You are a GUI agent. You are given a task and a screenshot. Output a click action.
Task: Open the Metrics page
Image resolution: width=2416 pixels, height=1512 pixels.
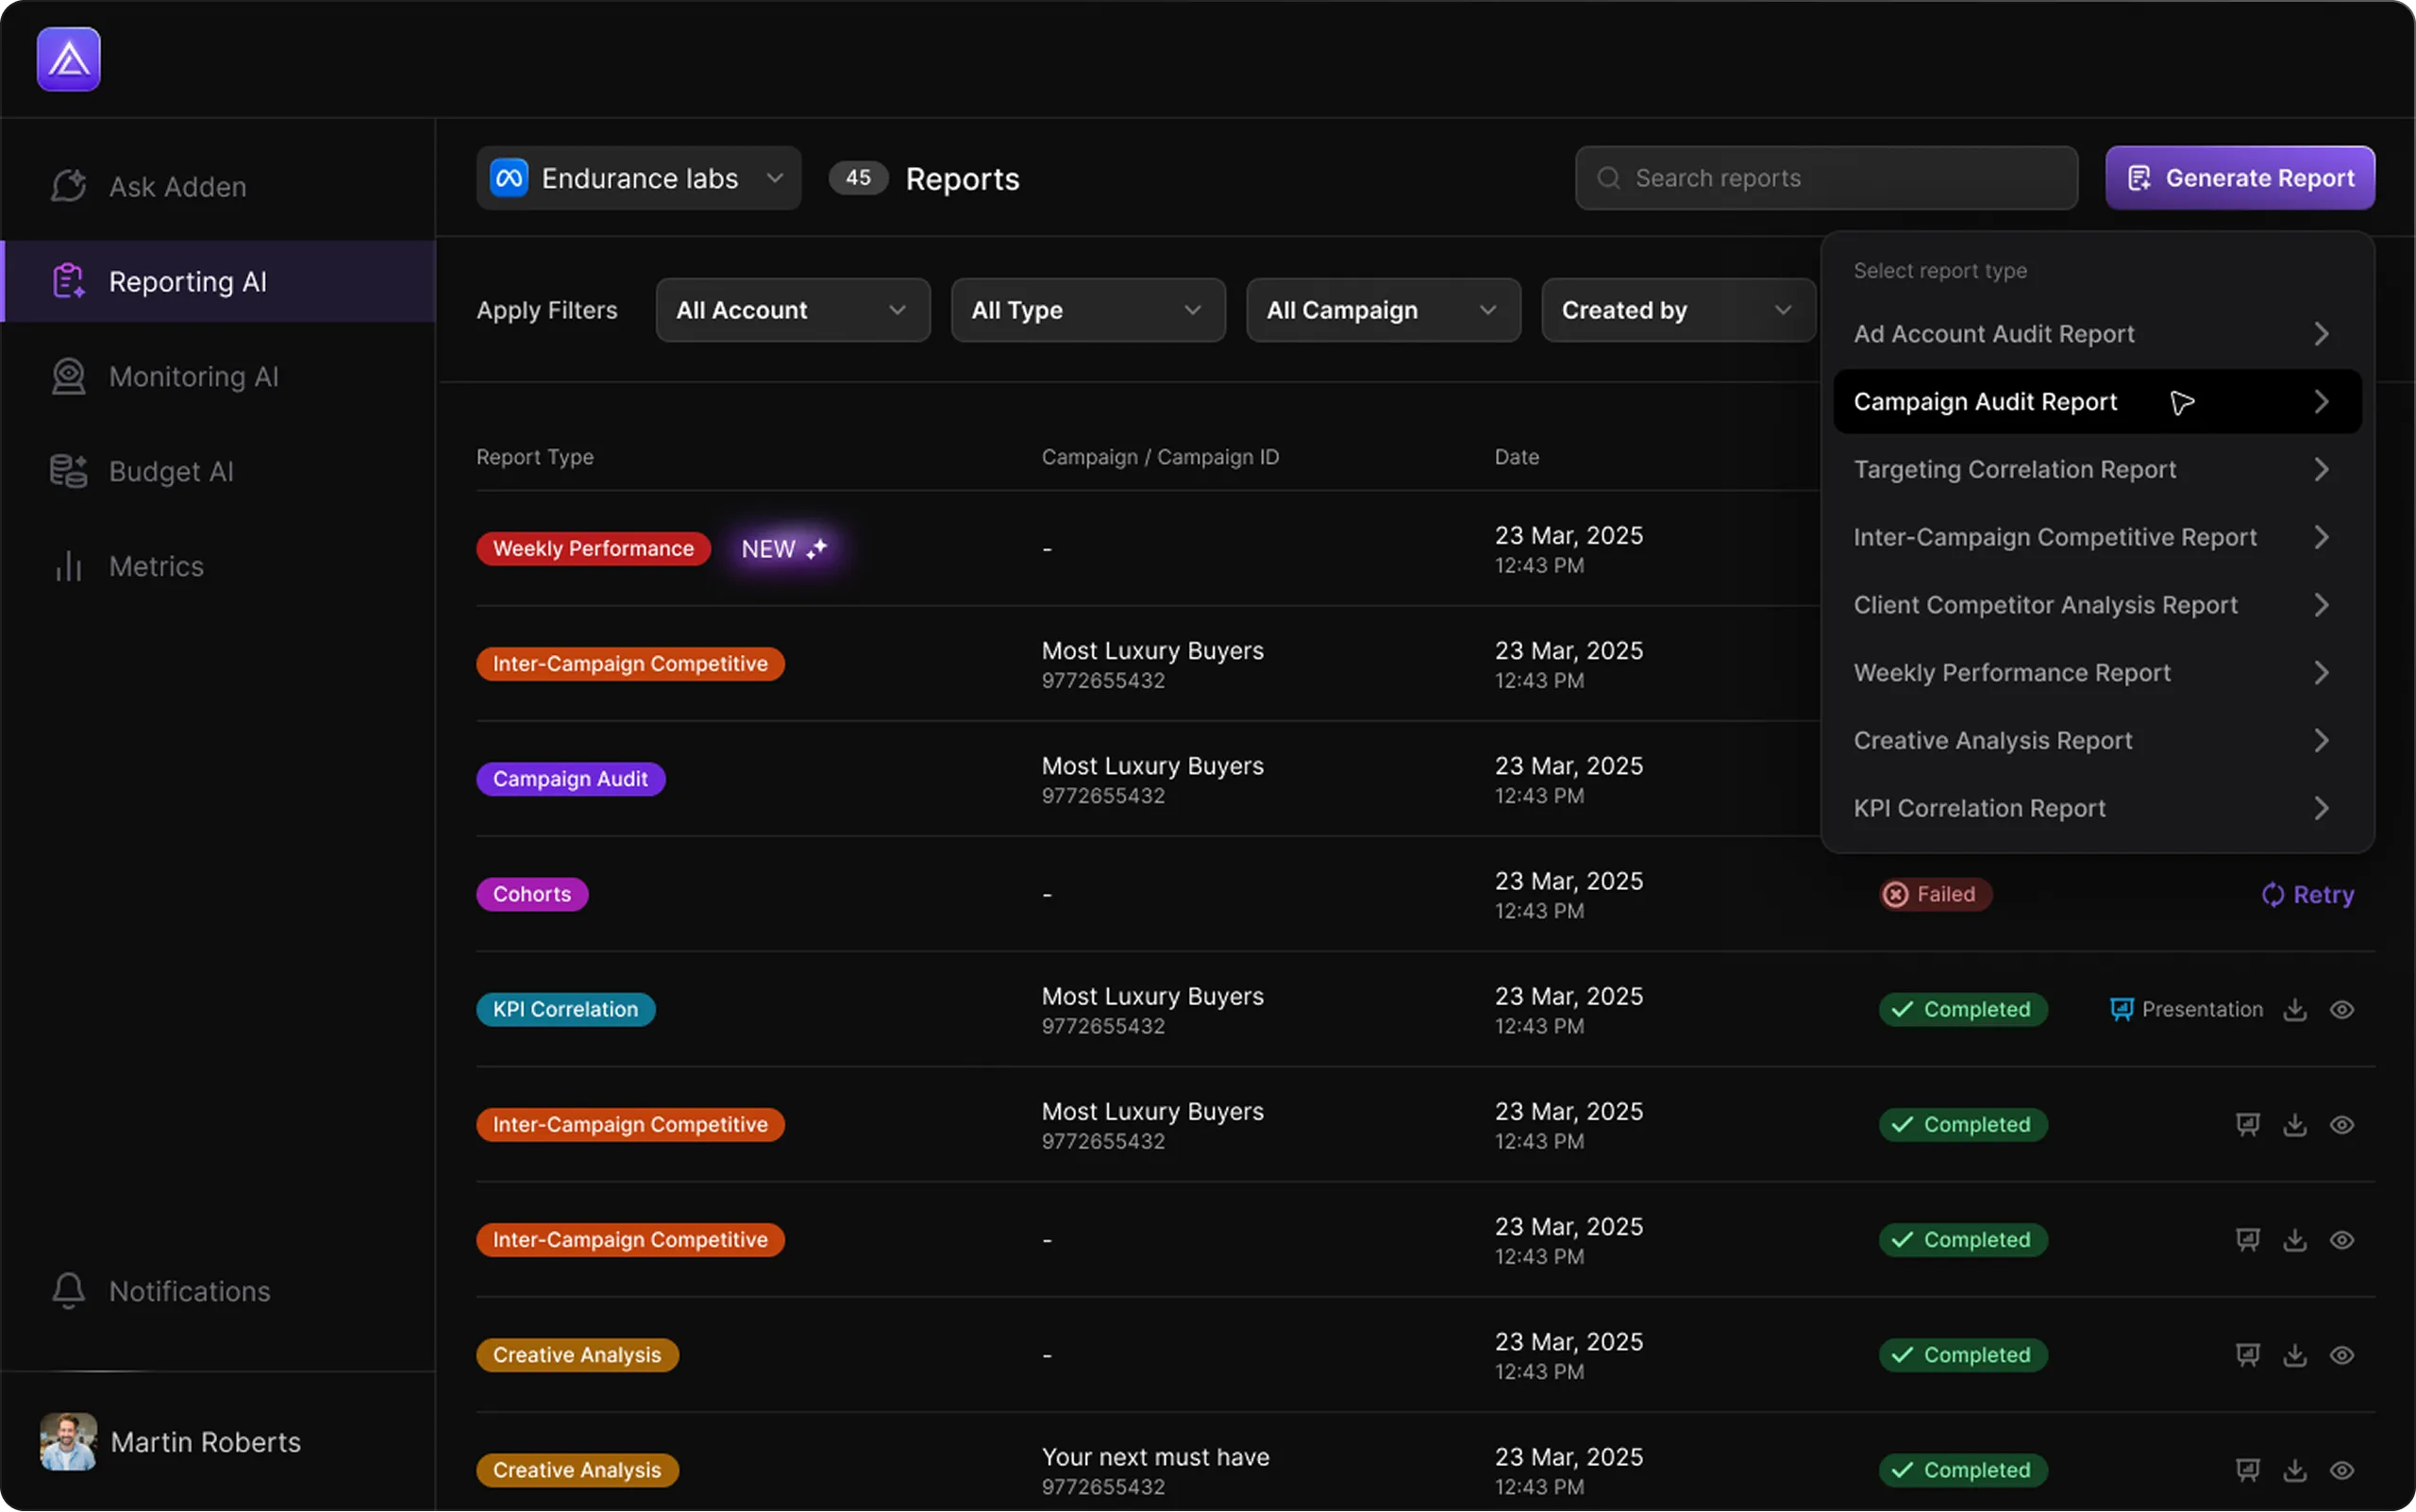[x=155, y=567]
